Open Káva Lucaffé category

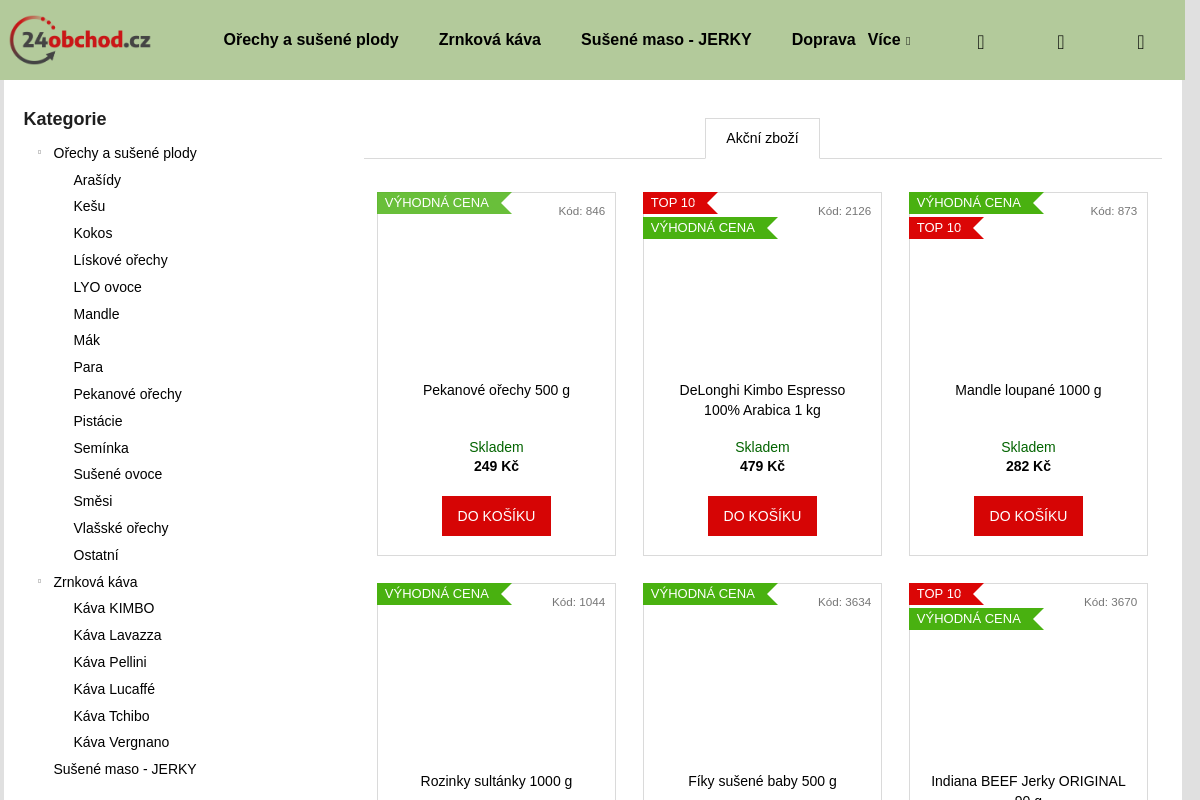114,689
